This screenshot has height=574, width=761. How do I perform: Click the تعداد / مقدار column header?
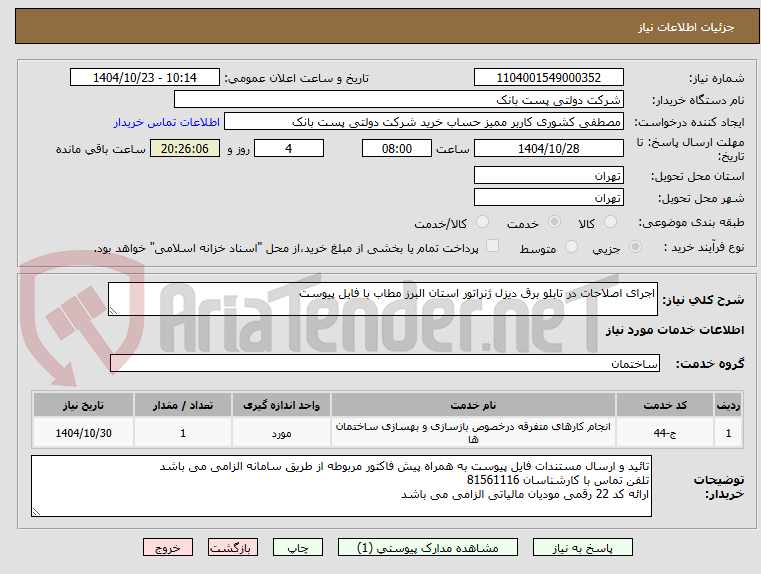(x=183, y=405)
